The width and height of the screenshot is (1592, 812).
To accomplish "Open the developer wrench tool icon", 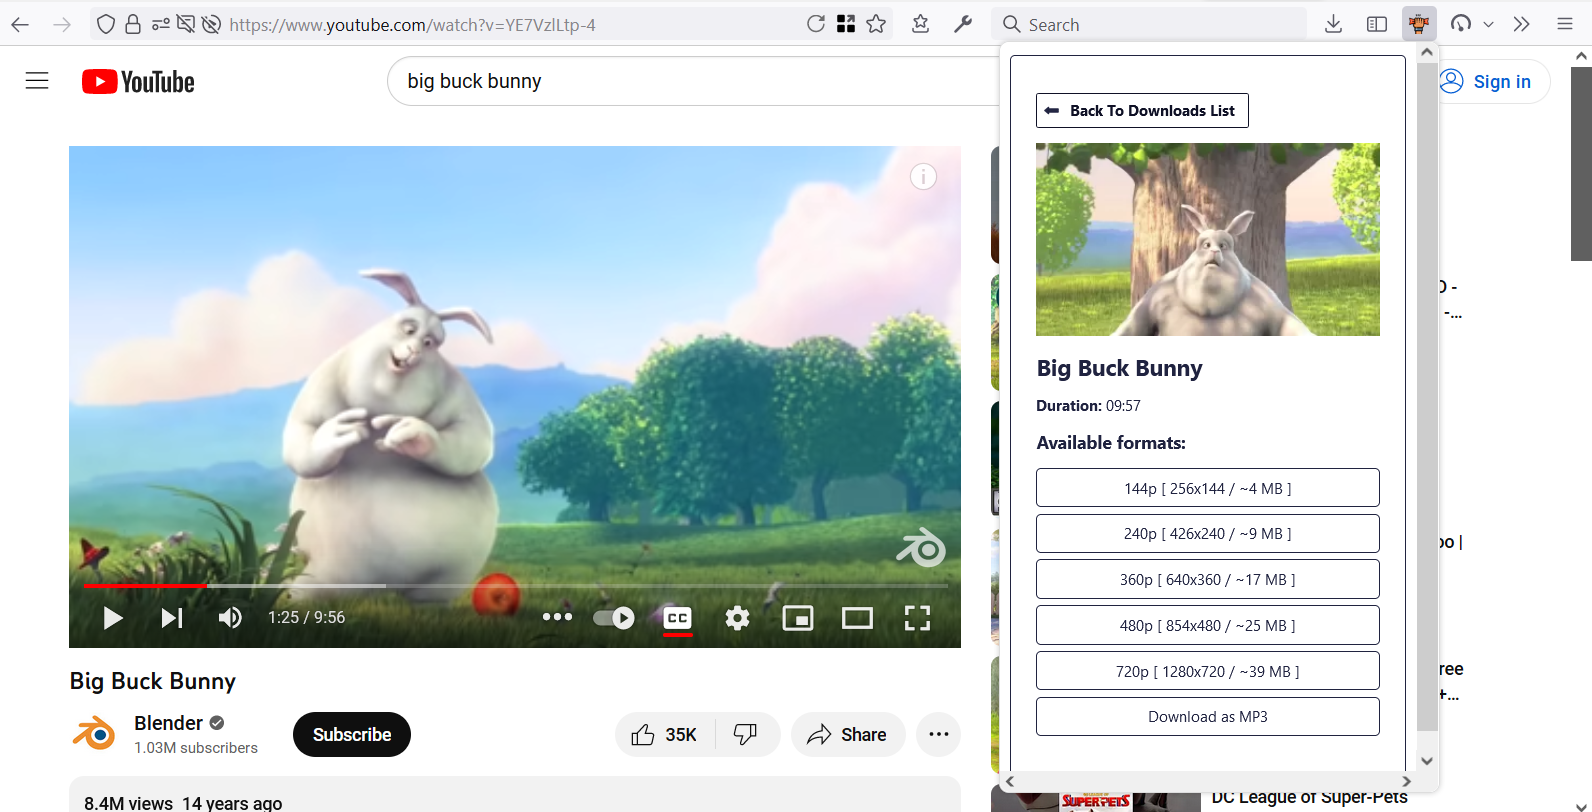I will click(x=963, y=24).
